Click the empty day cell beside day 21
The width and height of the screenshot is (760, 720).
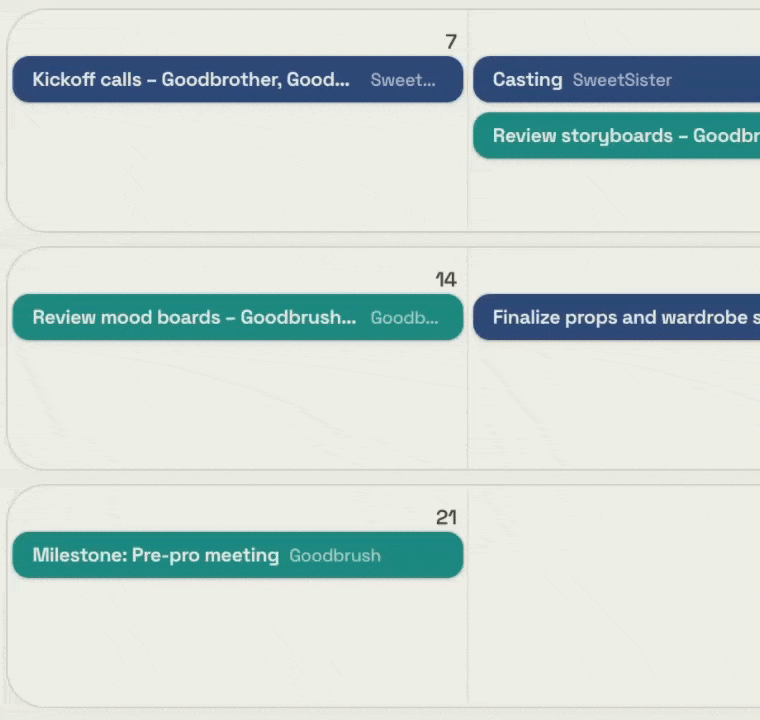(x=614, y=596)
